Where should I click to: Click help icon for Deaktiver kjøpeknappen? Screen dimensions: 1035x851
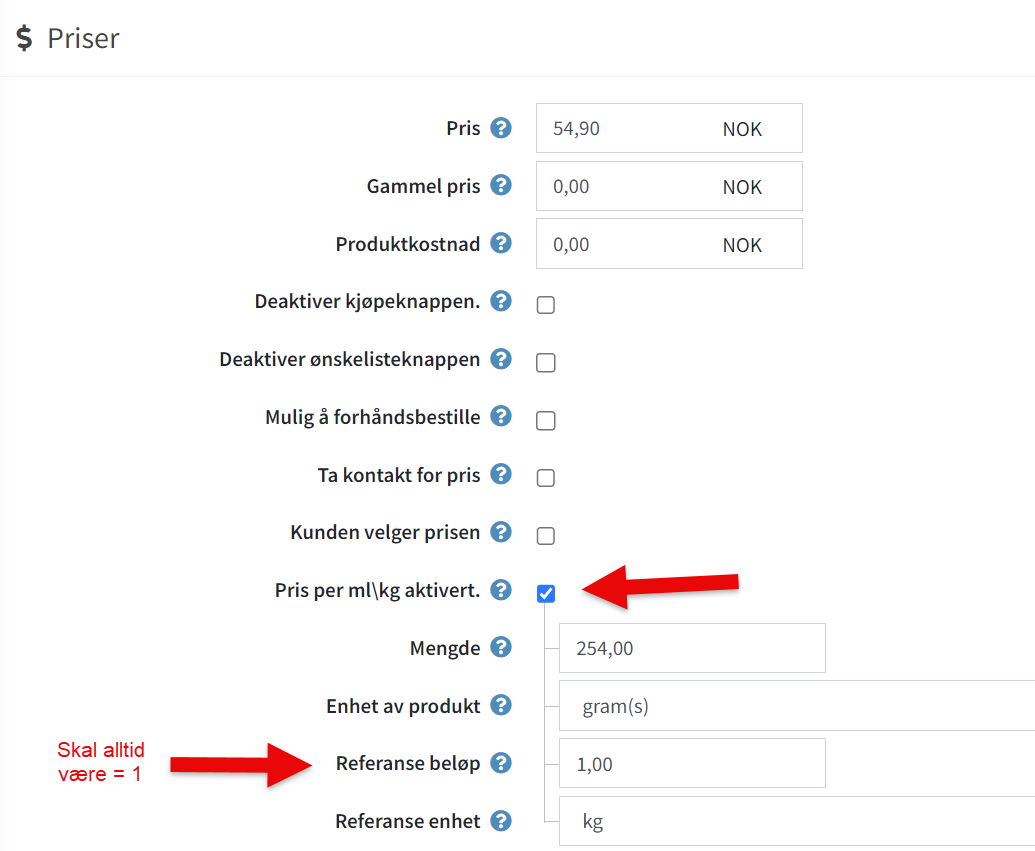pos(501,301)
